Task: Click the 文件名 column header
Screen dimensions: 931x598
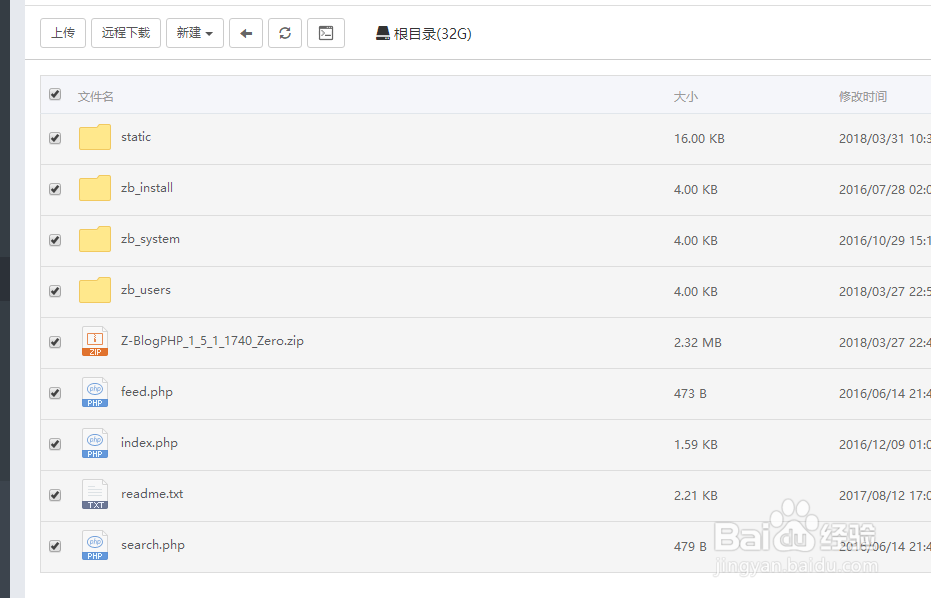Action: (96, 97)
